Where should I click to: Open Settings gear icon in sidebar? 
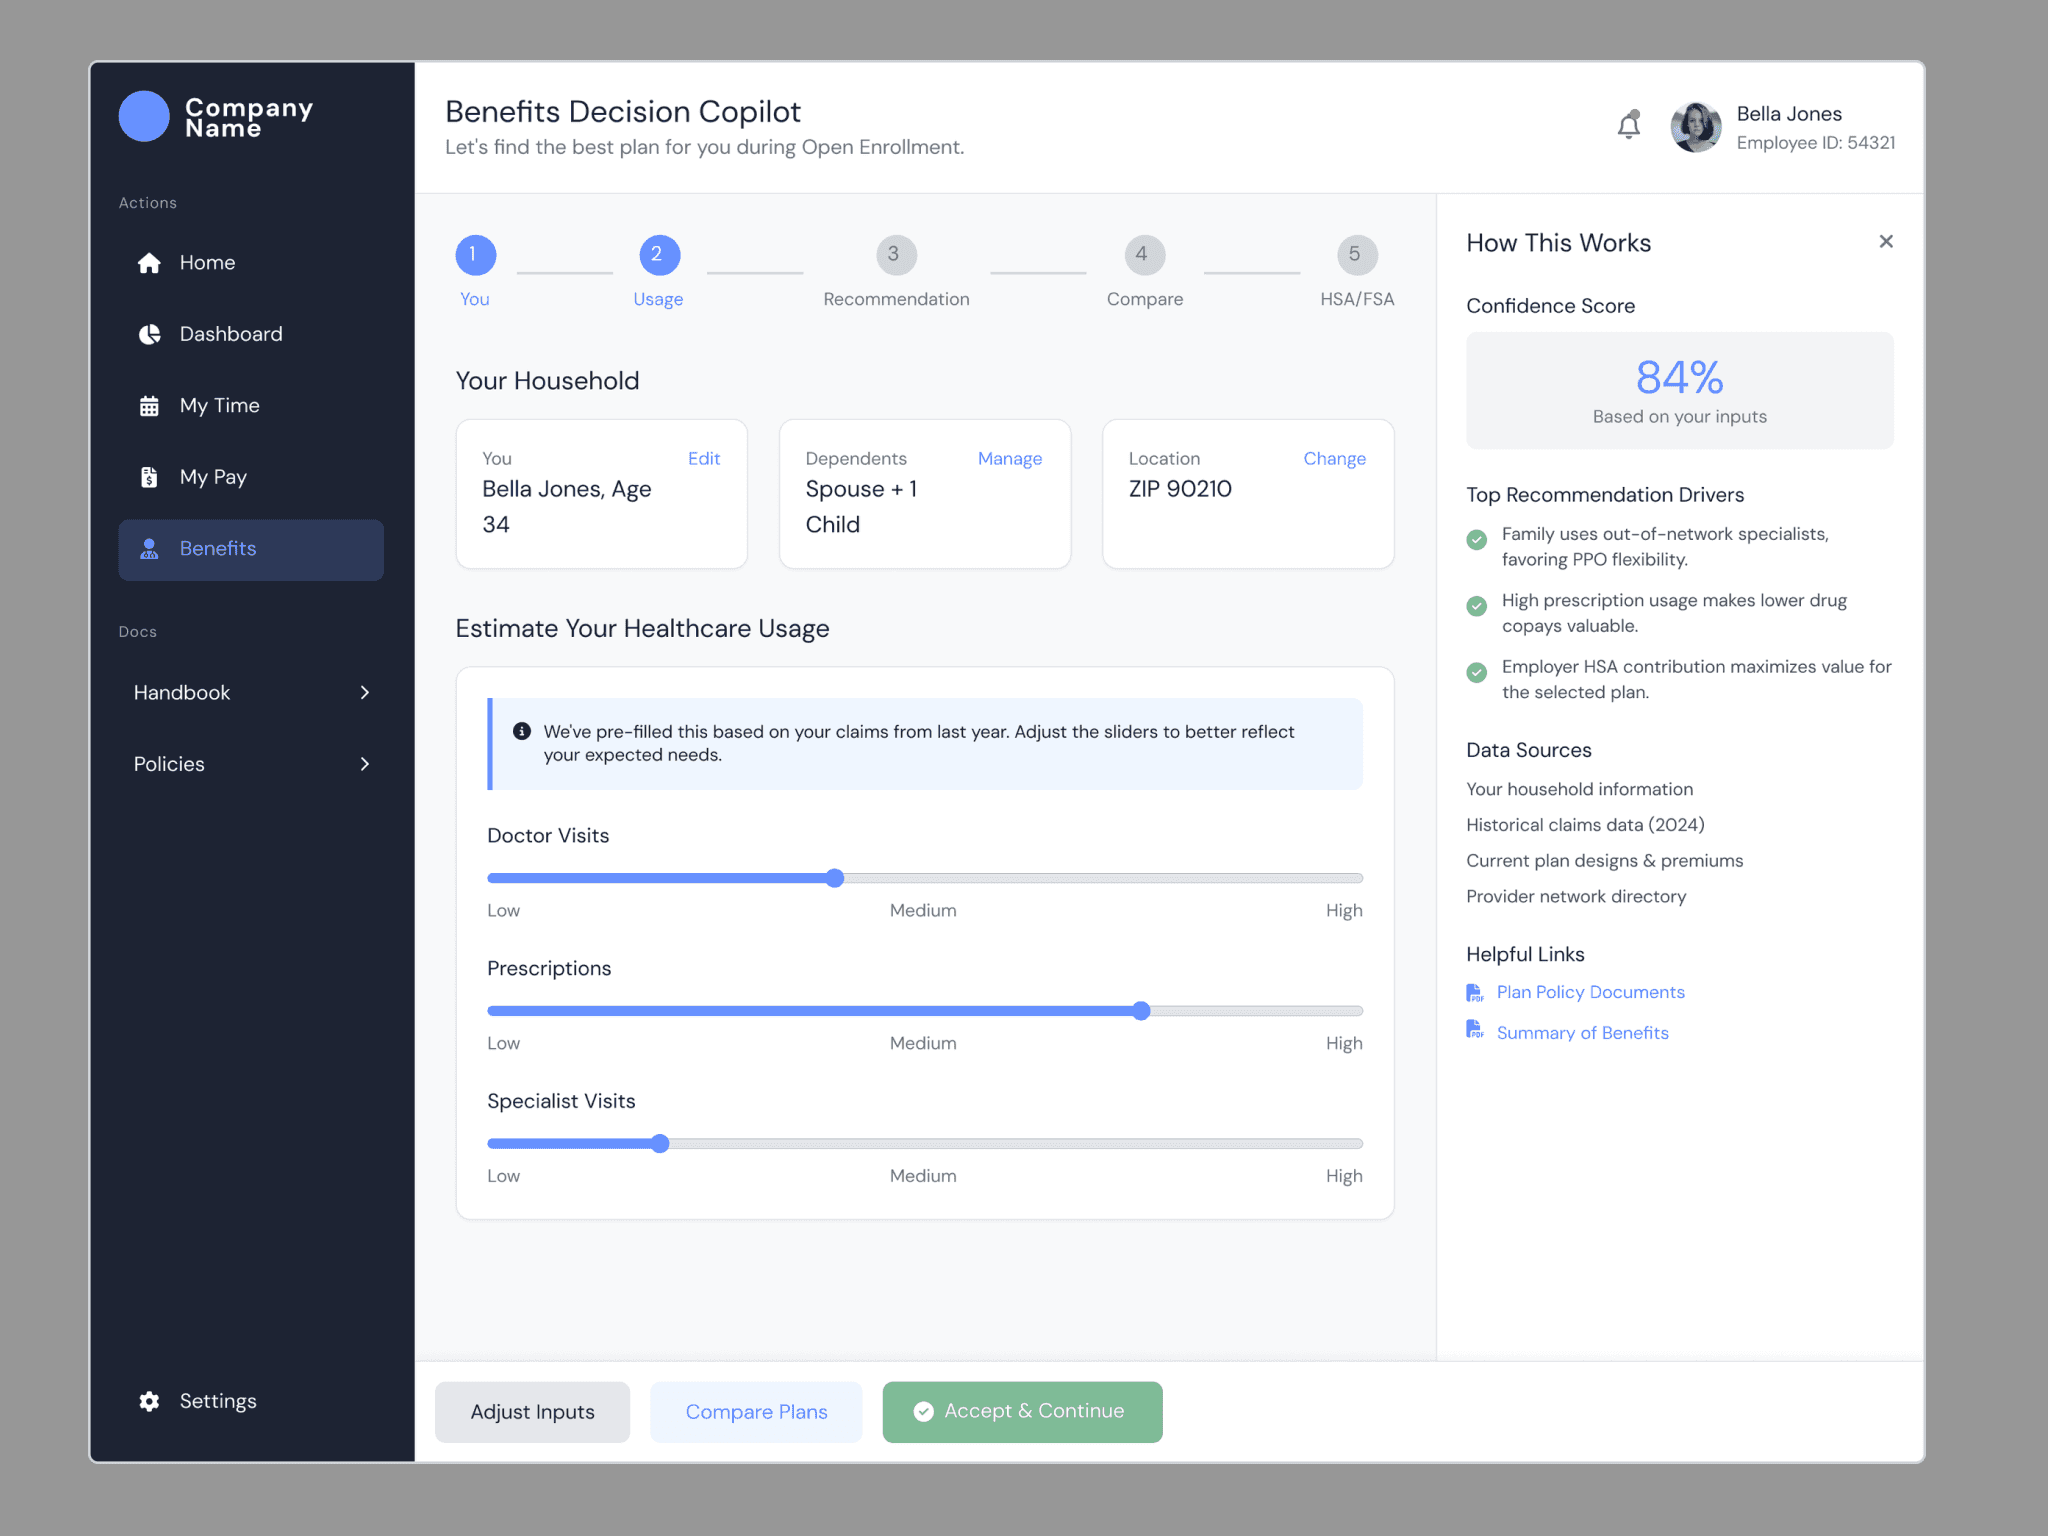[x=149, y=1401]
